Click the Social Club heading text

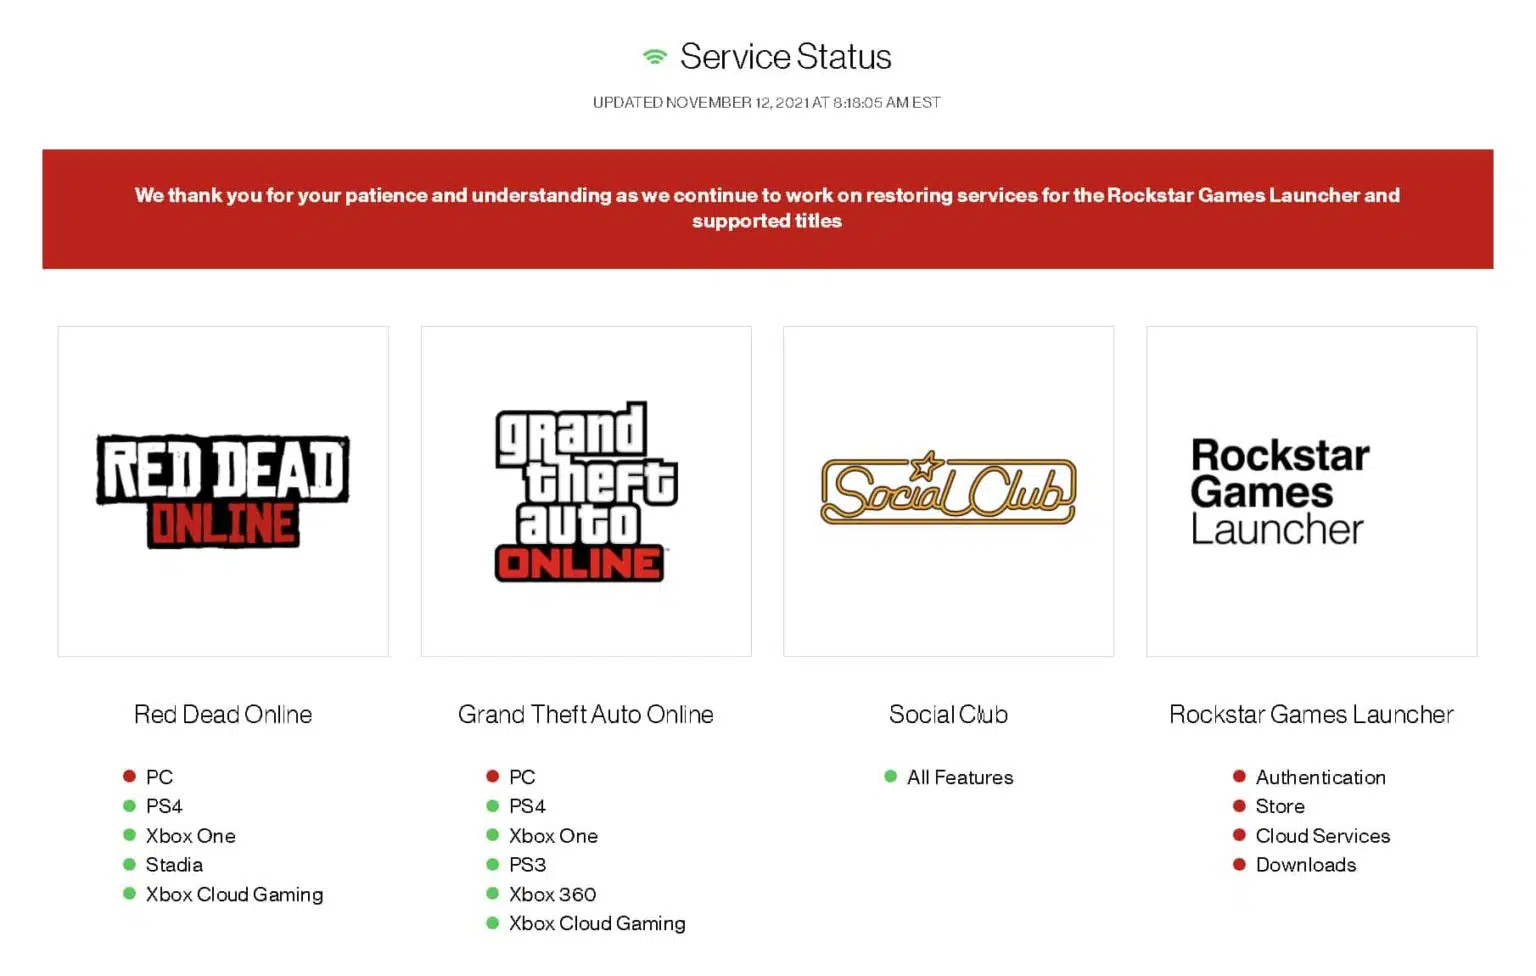948,714
